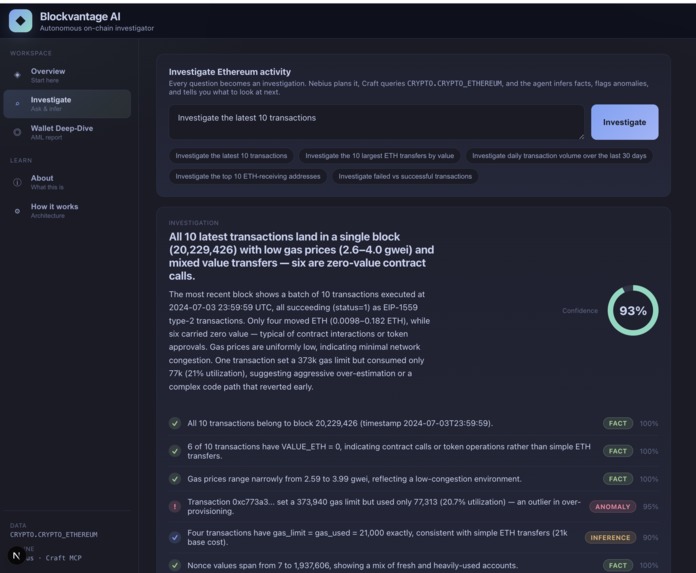Click the investigation headline about block 20,229,426
The width and height of the screenshot is (696, 573).
[x=301, y=256]
